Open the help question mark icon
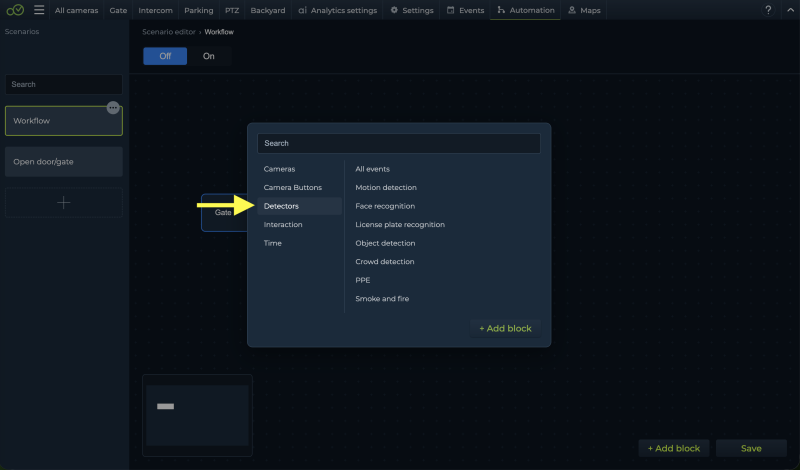Screen dimensions: 800x470 click(768, 10)
